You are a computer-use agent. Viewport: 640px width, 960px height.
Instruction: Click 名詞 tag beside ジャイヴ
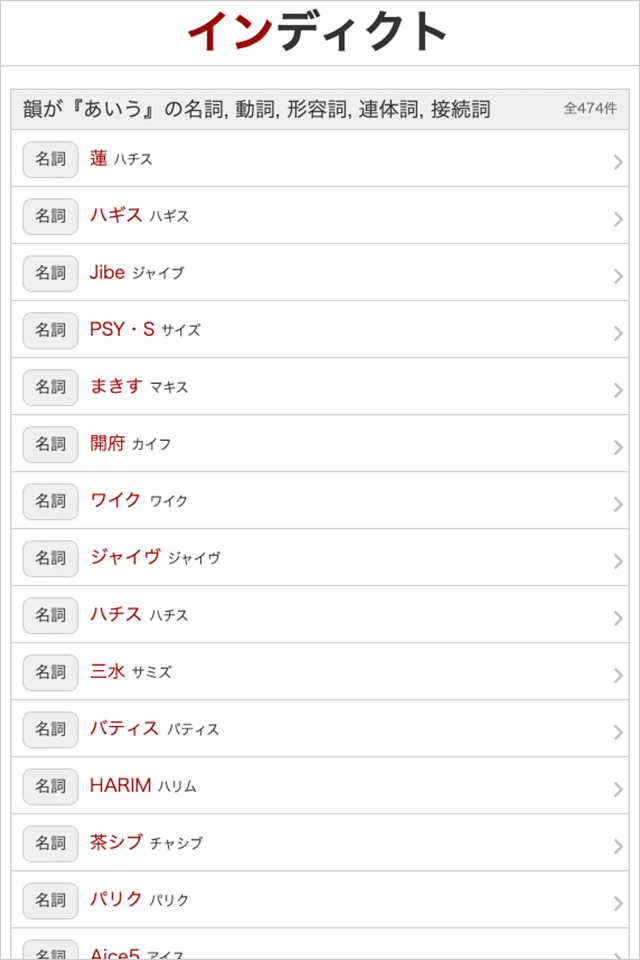click(x=50, y=558)
